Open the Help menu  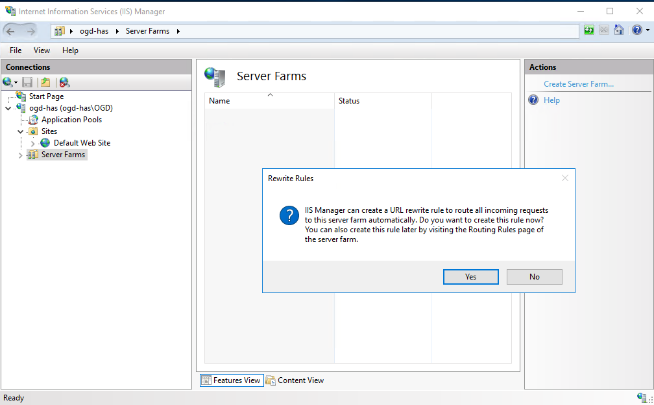70,50
